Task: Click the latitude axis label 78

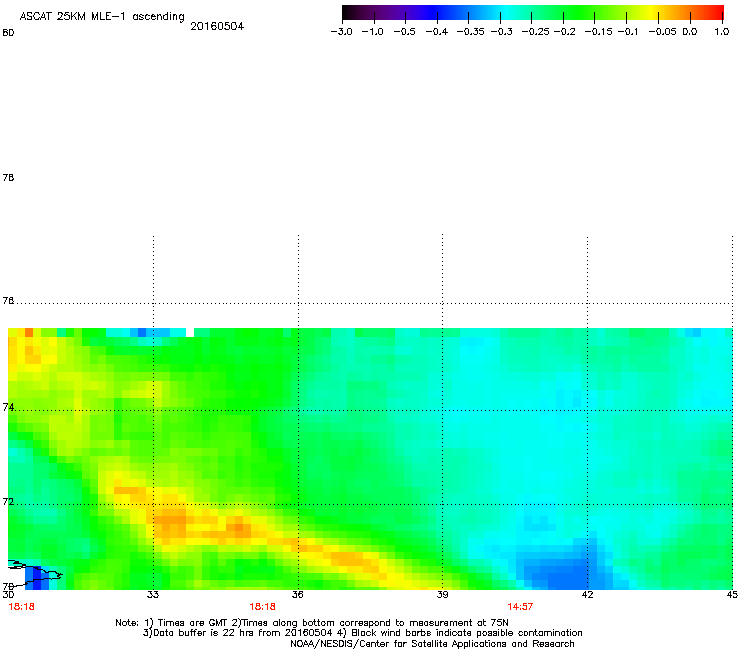Action: click(x=8, y=177)
